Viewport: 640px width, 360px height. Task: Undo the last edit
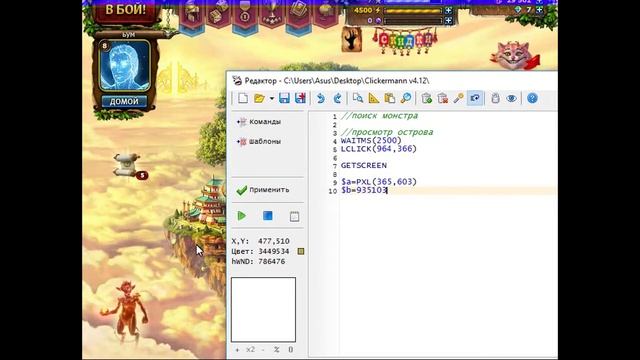(x=321, y=98)
